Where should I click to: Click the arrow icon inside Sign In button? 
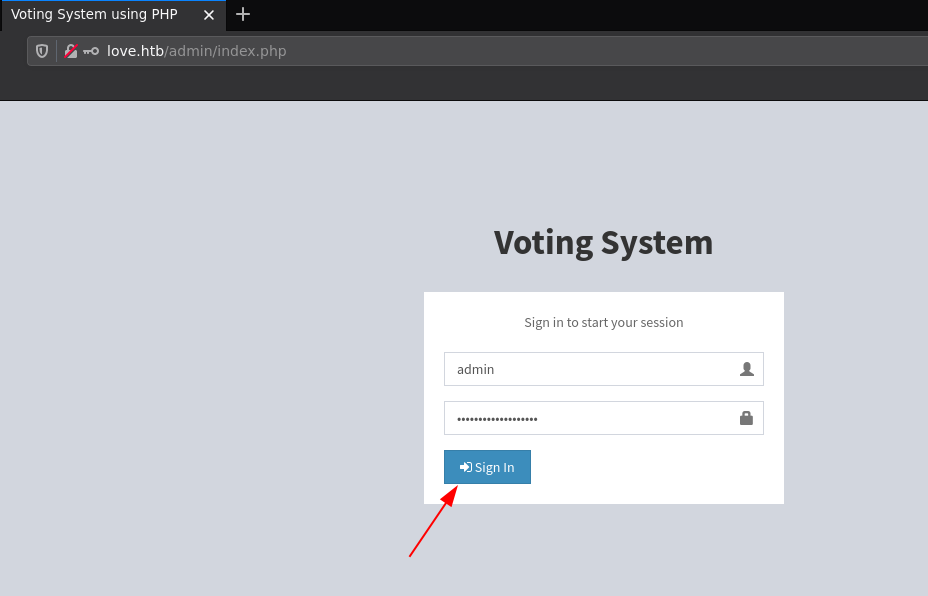tap(465, 467)
